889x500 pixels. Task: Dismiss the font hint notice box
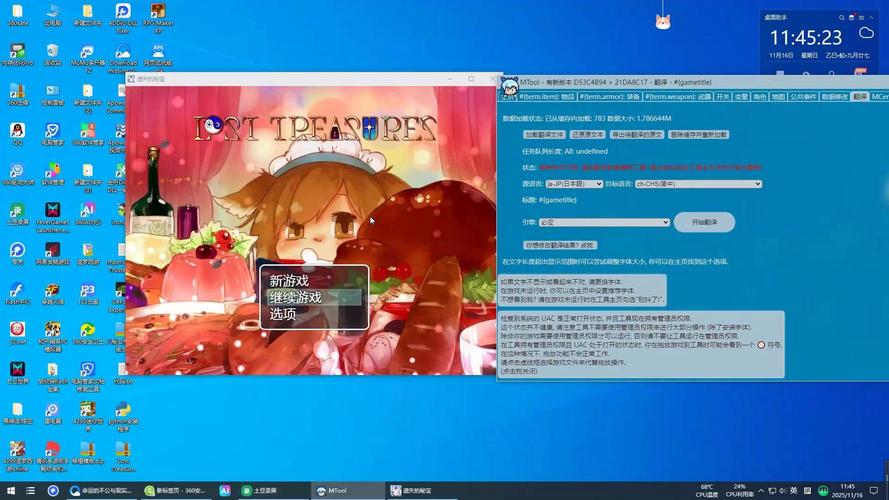point(582,290)
